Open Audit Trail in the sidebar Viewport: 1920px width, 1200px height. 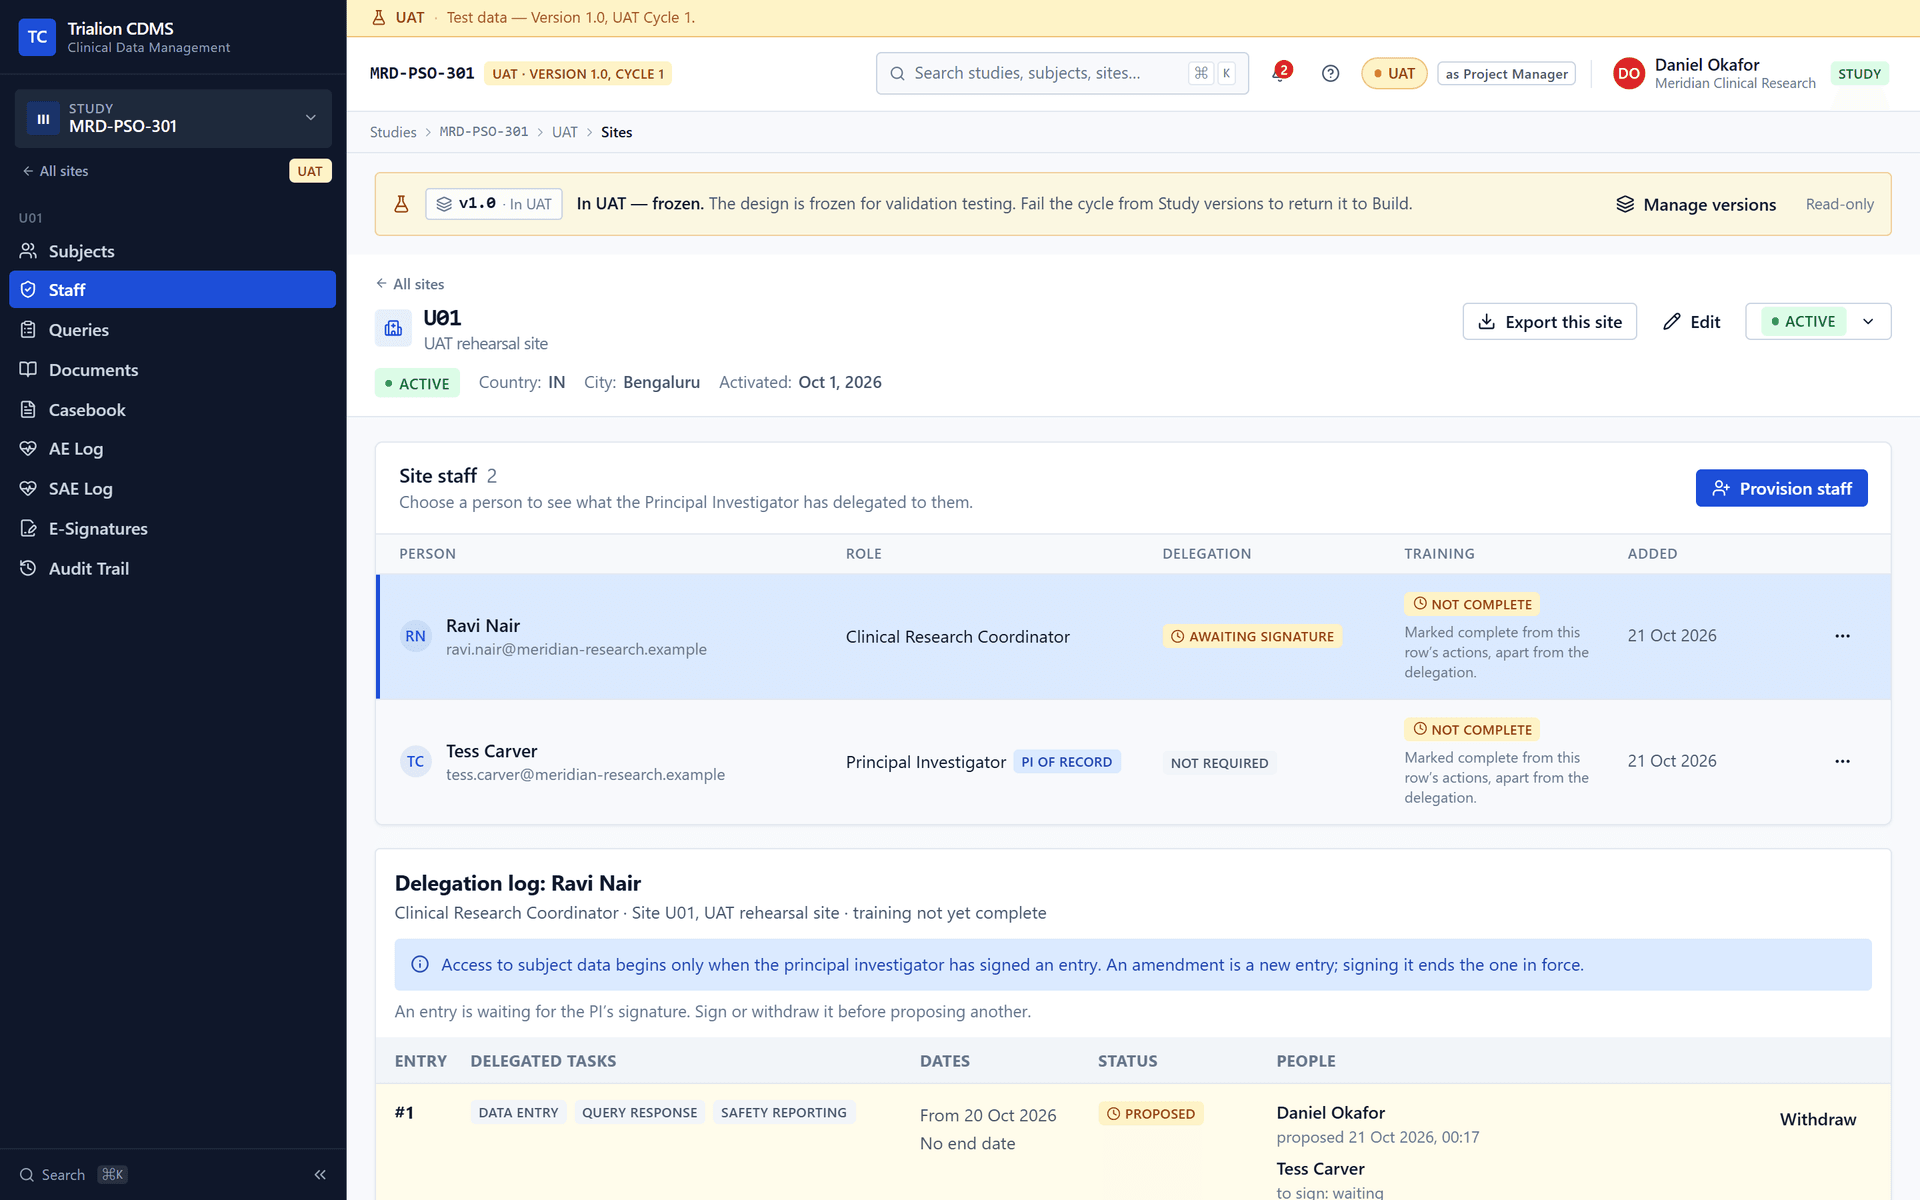[x=172, y=569]
